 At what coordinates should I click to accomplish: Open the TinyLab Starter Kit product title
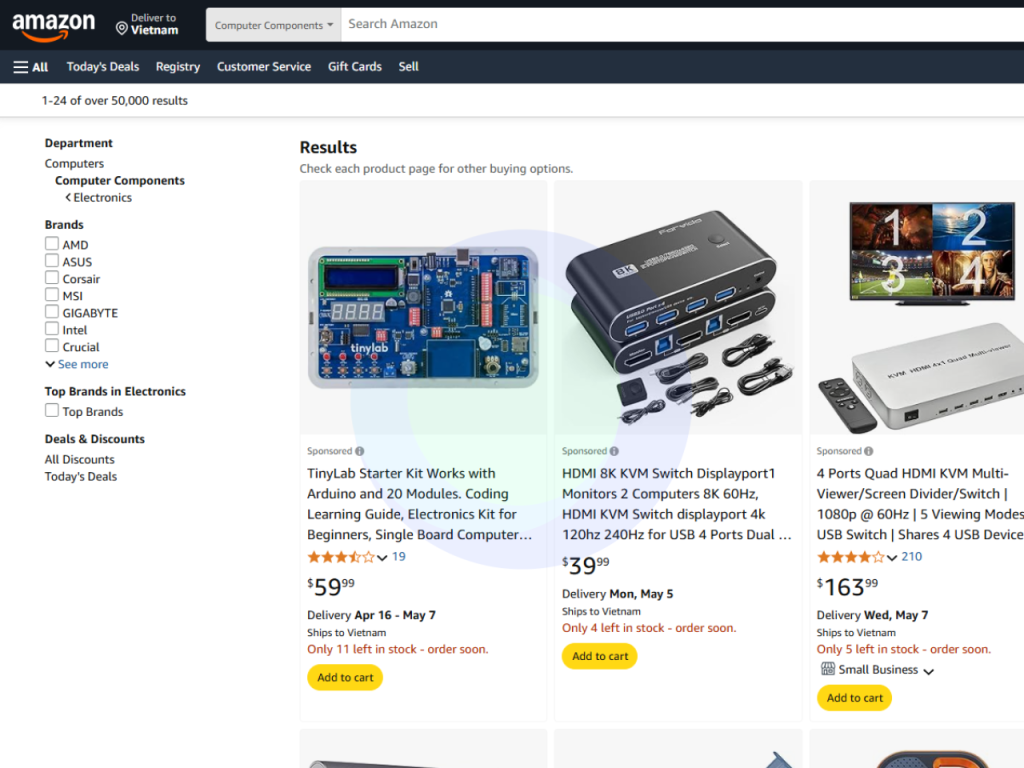419,504
